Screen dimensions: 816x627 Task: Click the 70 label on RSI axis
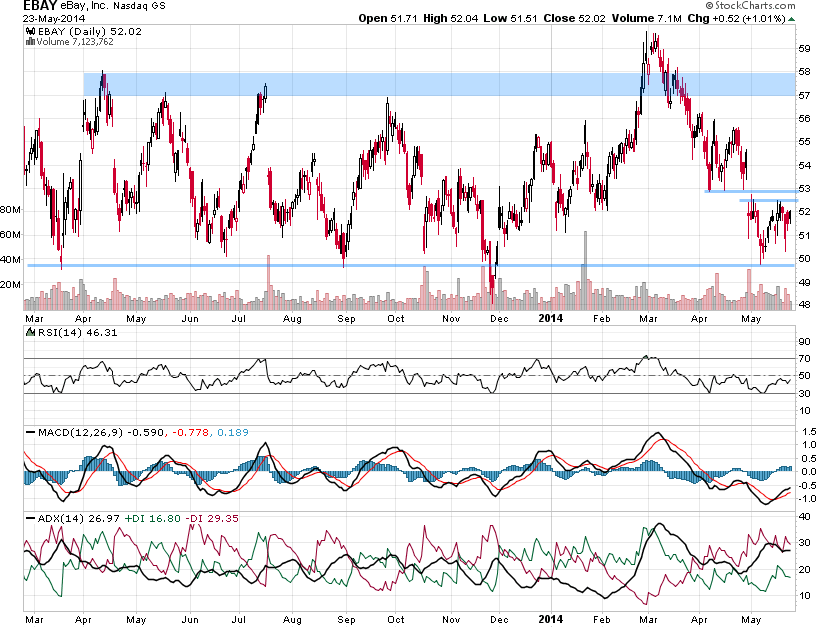click(x=805, y=359)
